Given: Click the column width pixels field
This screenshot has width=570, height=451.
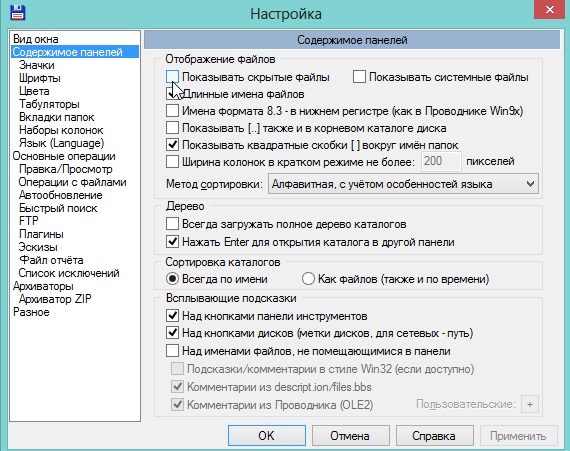Looking at the screenshot, I should click(x=441, y=161).
